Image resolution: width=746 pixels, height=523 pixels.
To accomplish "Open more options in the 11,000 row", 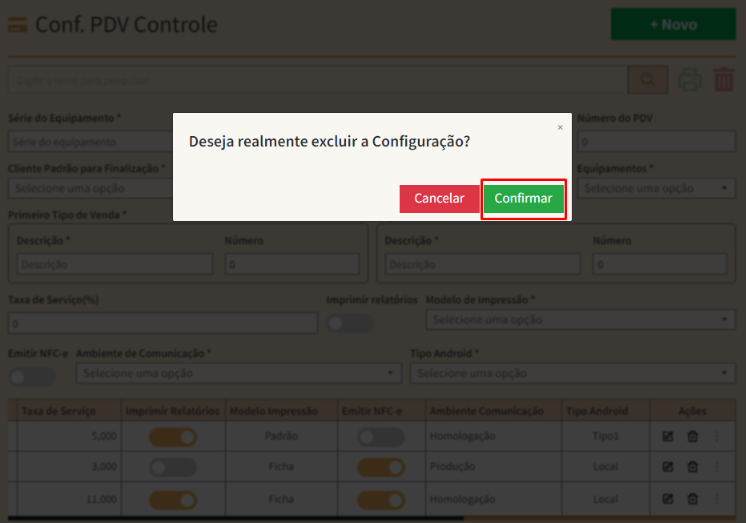I will pos(717,499).
